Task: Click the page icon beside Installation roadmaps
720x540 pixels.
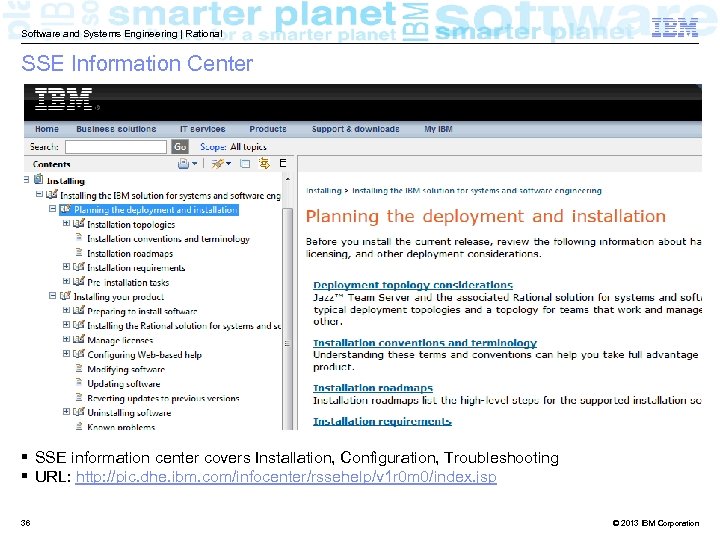Action: 79,253
